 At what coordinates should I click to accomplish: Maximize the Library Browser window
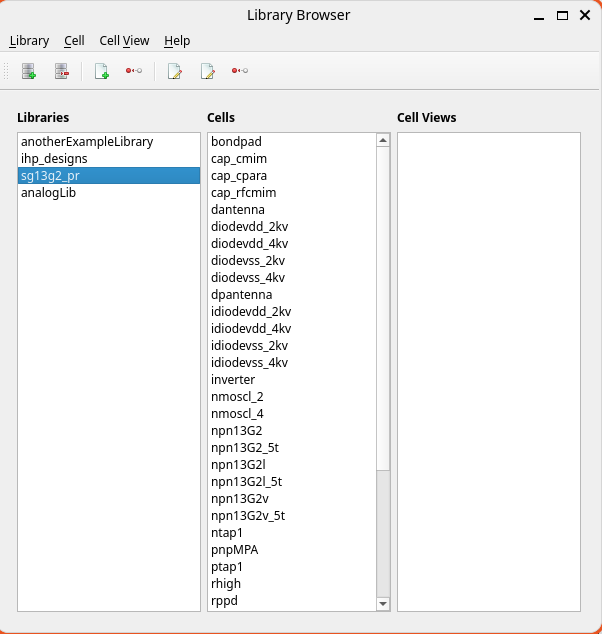pyautogui.click(x=563, y=15)
